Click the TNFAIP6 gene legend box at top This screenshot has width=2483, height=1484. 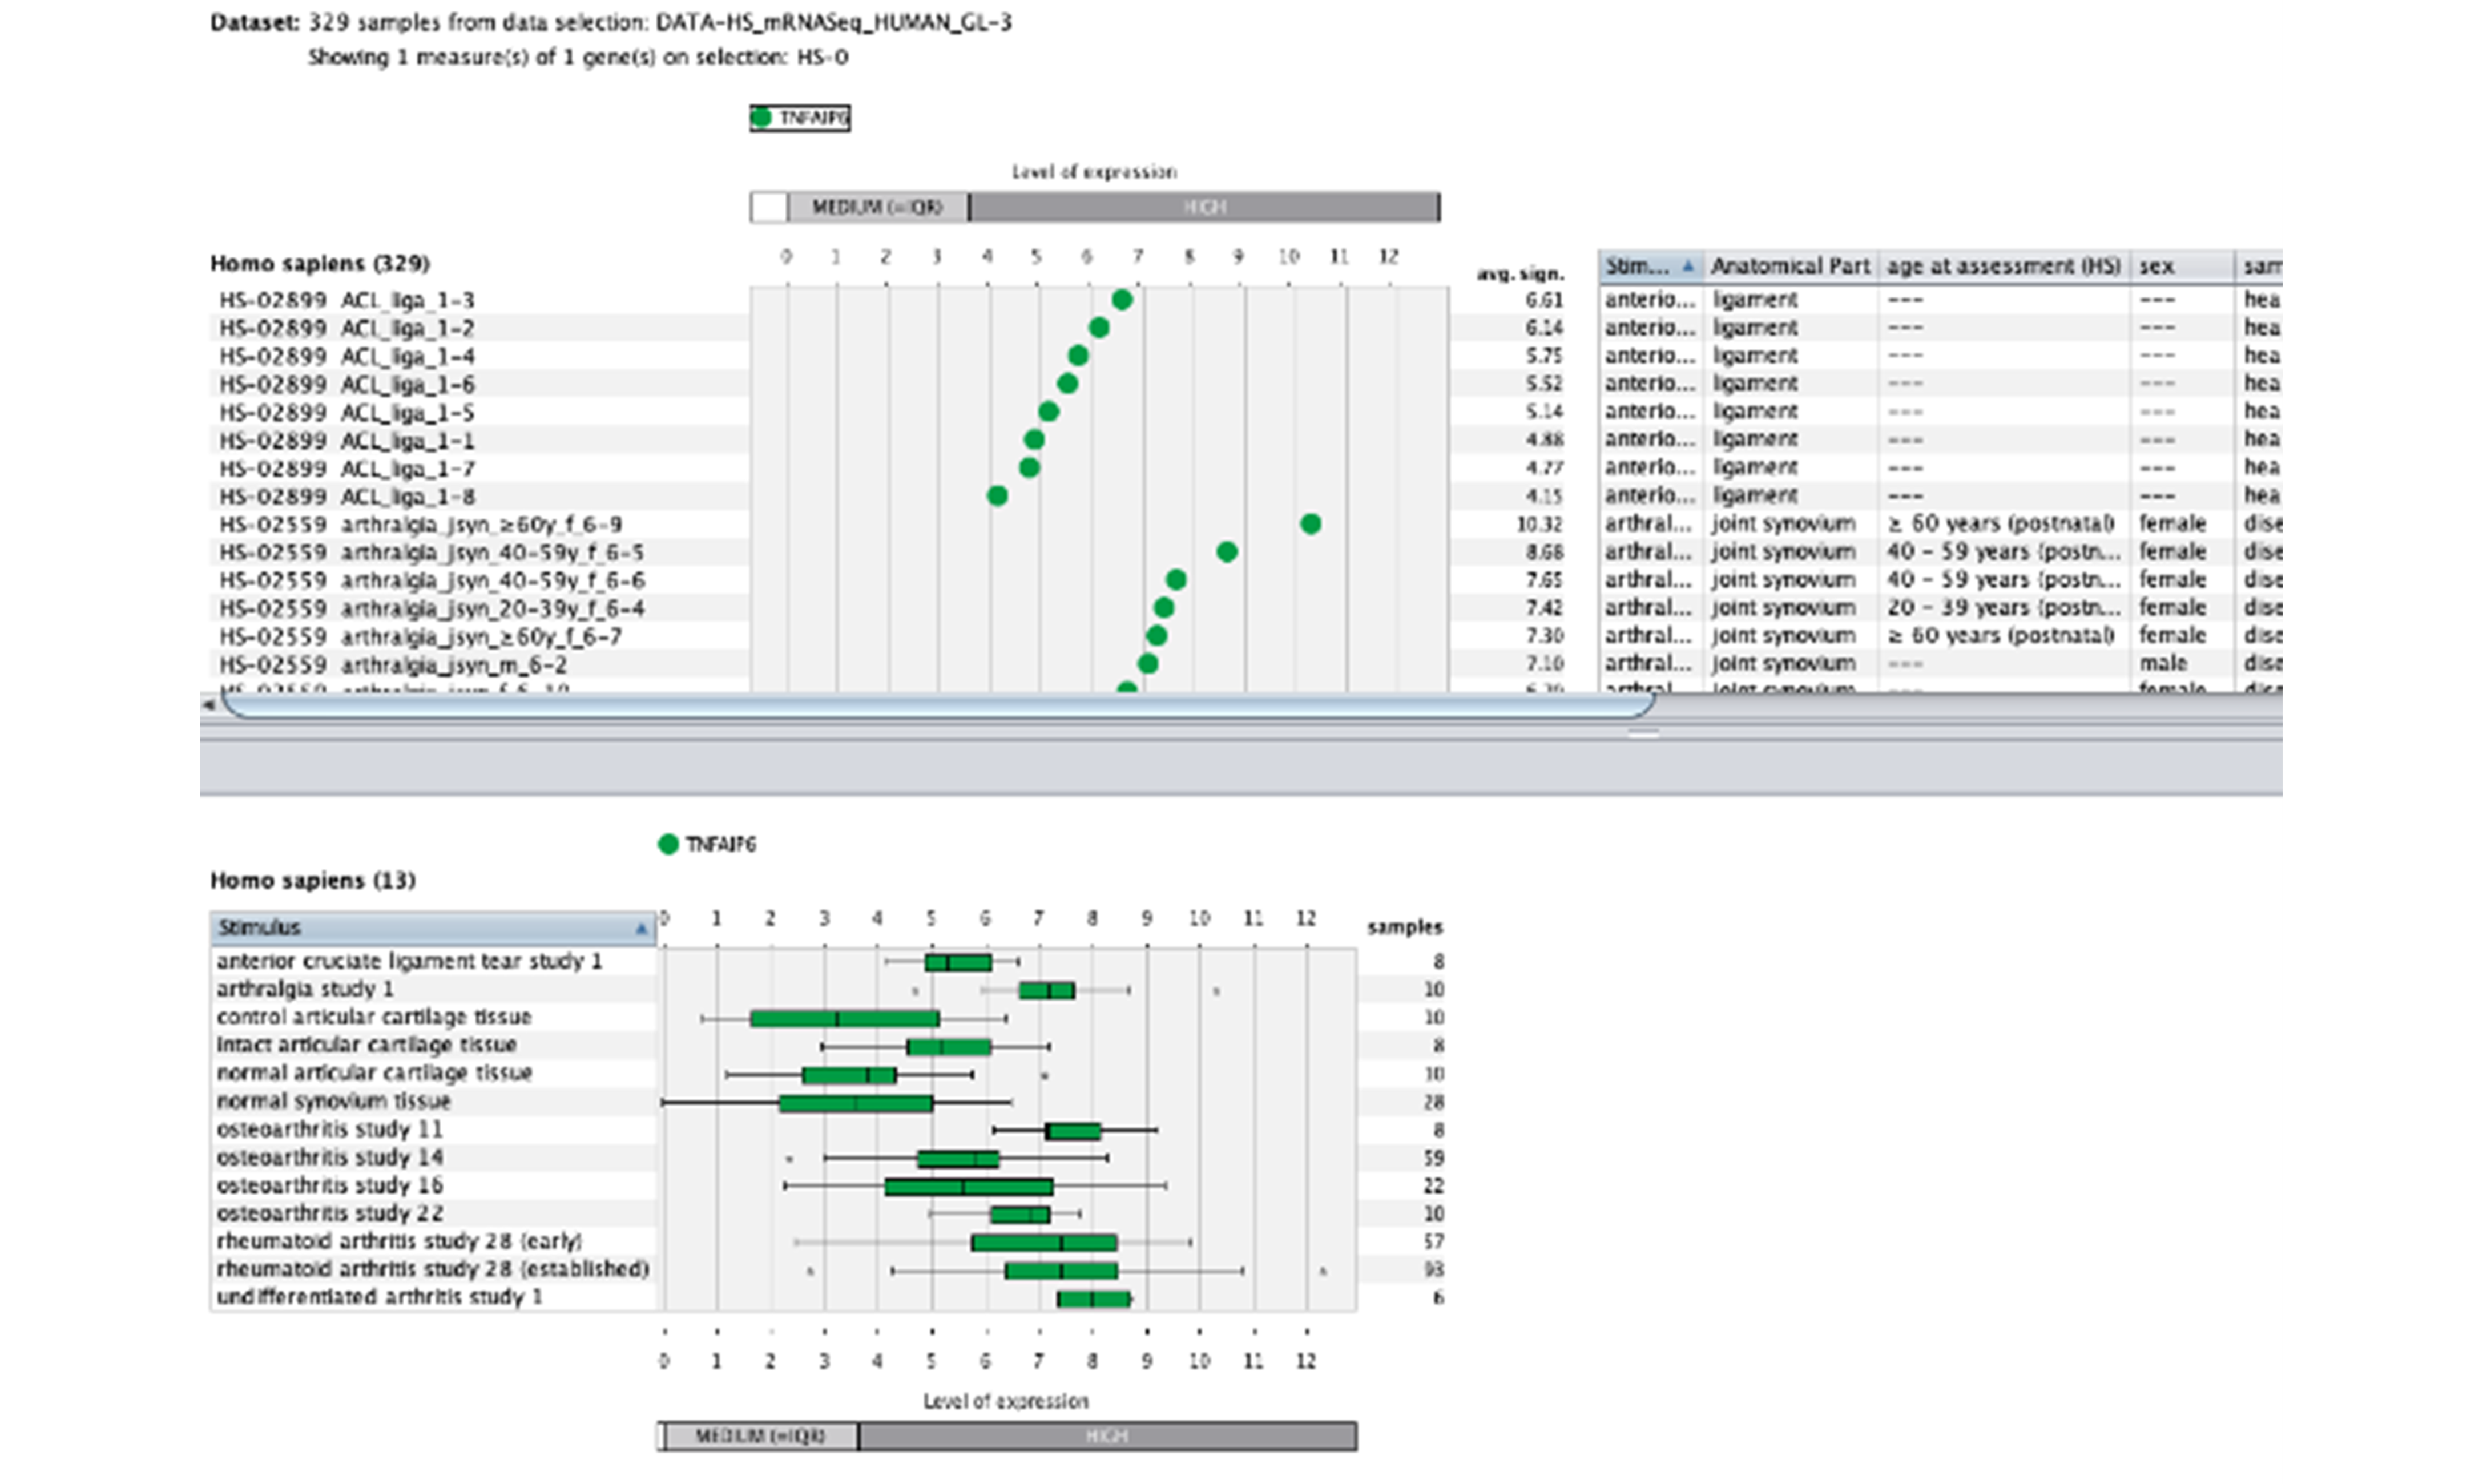pos(800,118)
